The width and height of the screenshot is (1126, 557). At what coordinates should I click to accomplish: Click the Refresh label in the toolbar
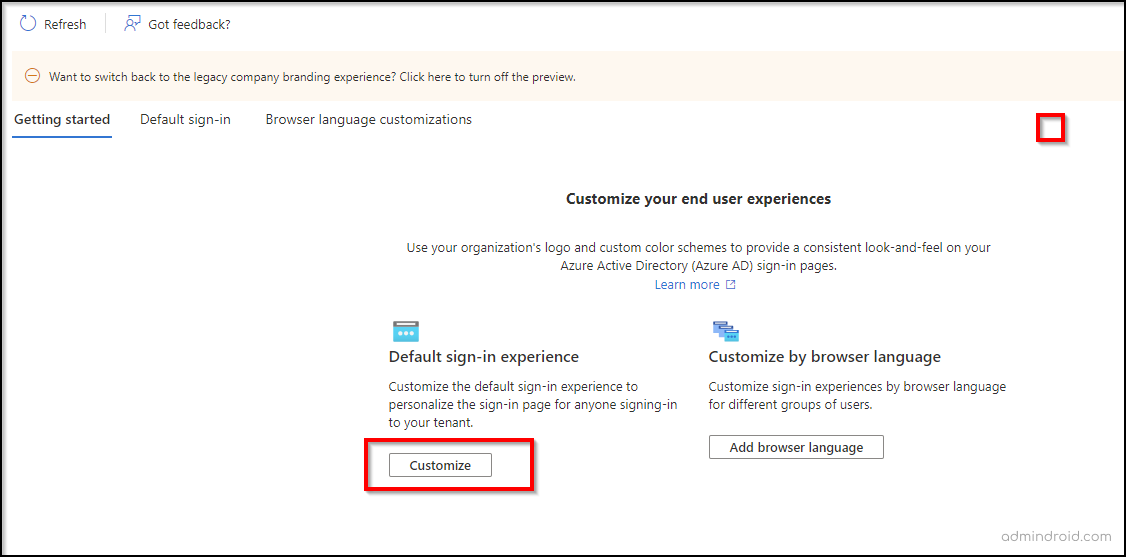(65, 24)
